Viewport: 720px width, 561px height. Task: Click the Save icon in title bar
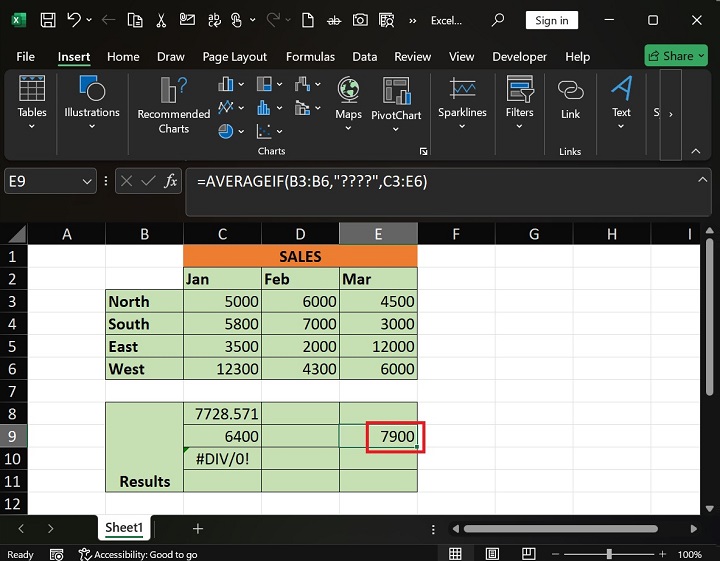pos(47,20)
